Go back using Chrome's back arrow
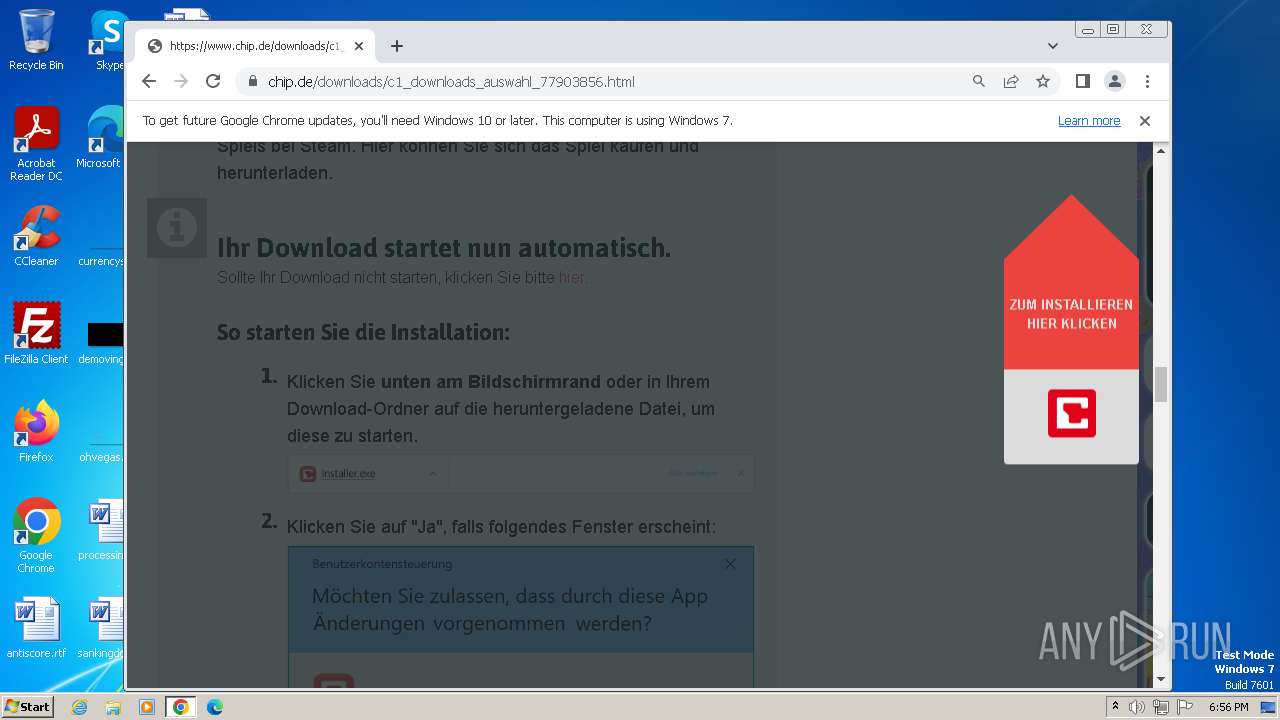The image size is (1280, 720). (x=149, y=81)
